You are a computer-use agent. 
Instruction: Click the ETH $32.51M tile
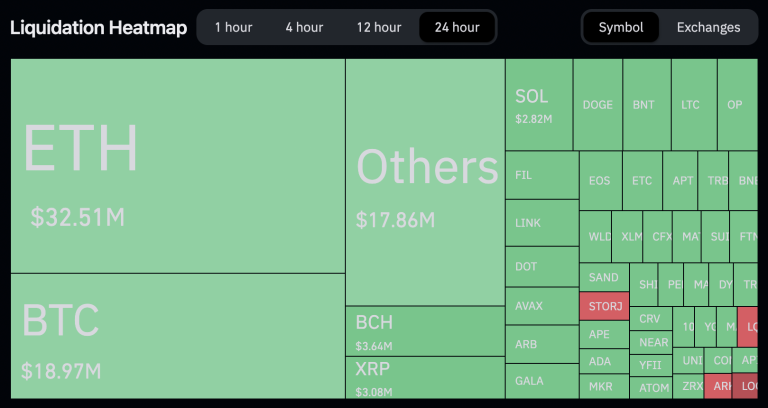(178, 166)
